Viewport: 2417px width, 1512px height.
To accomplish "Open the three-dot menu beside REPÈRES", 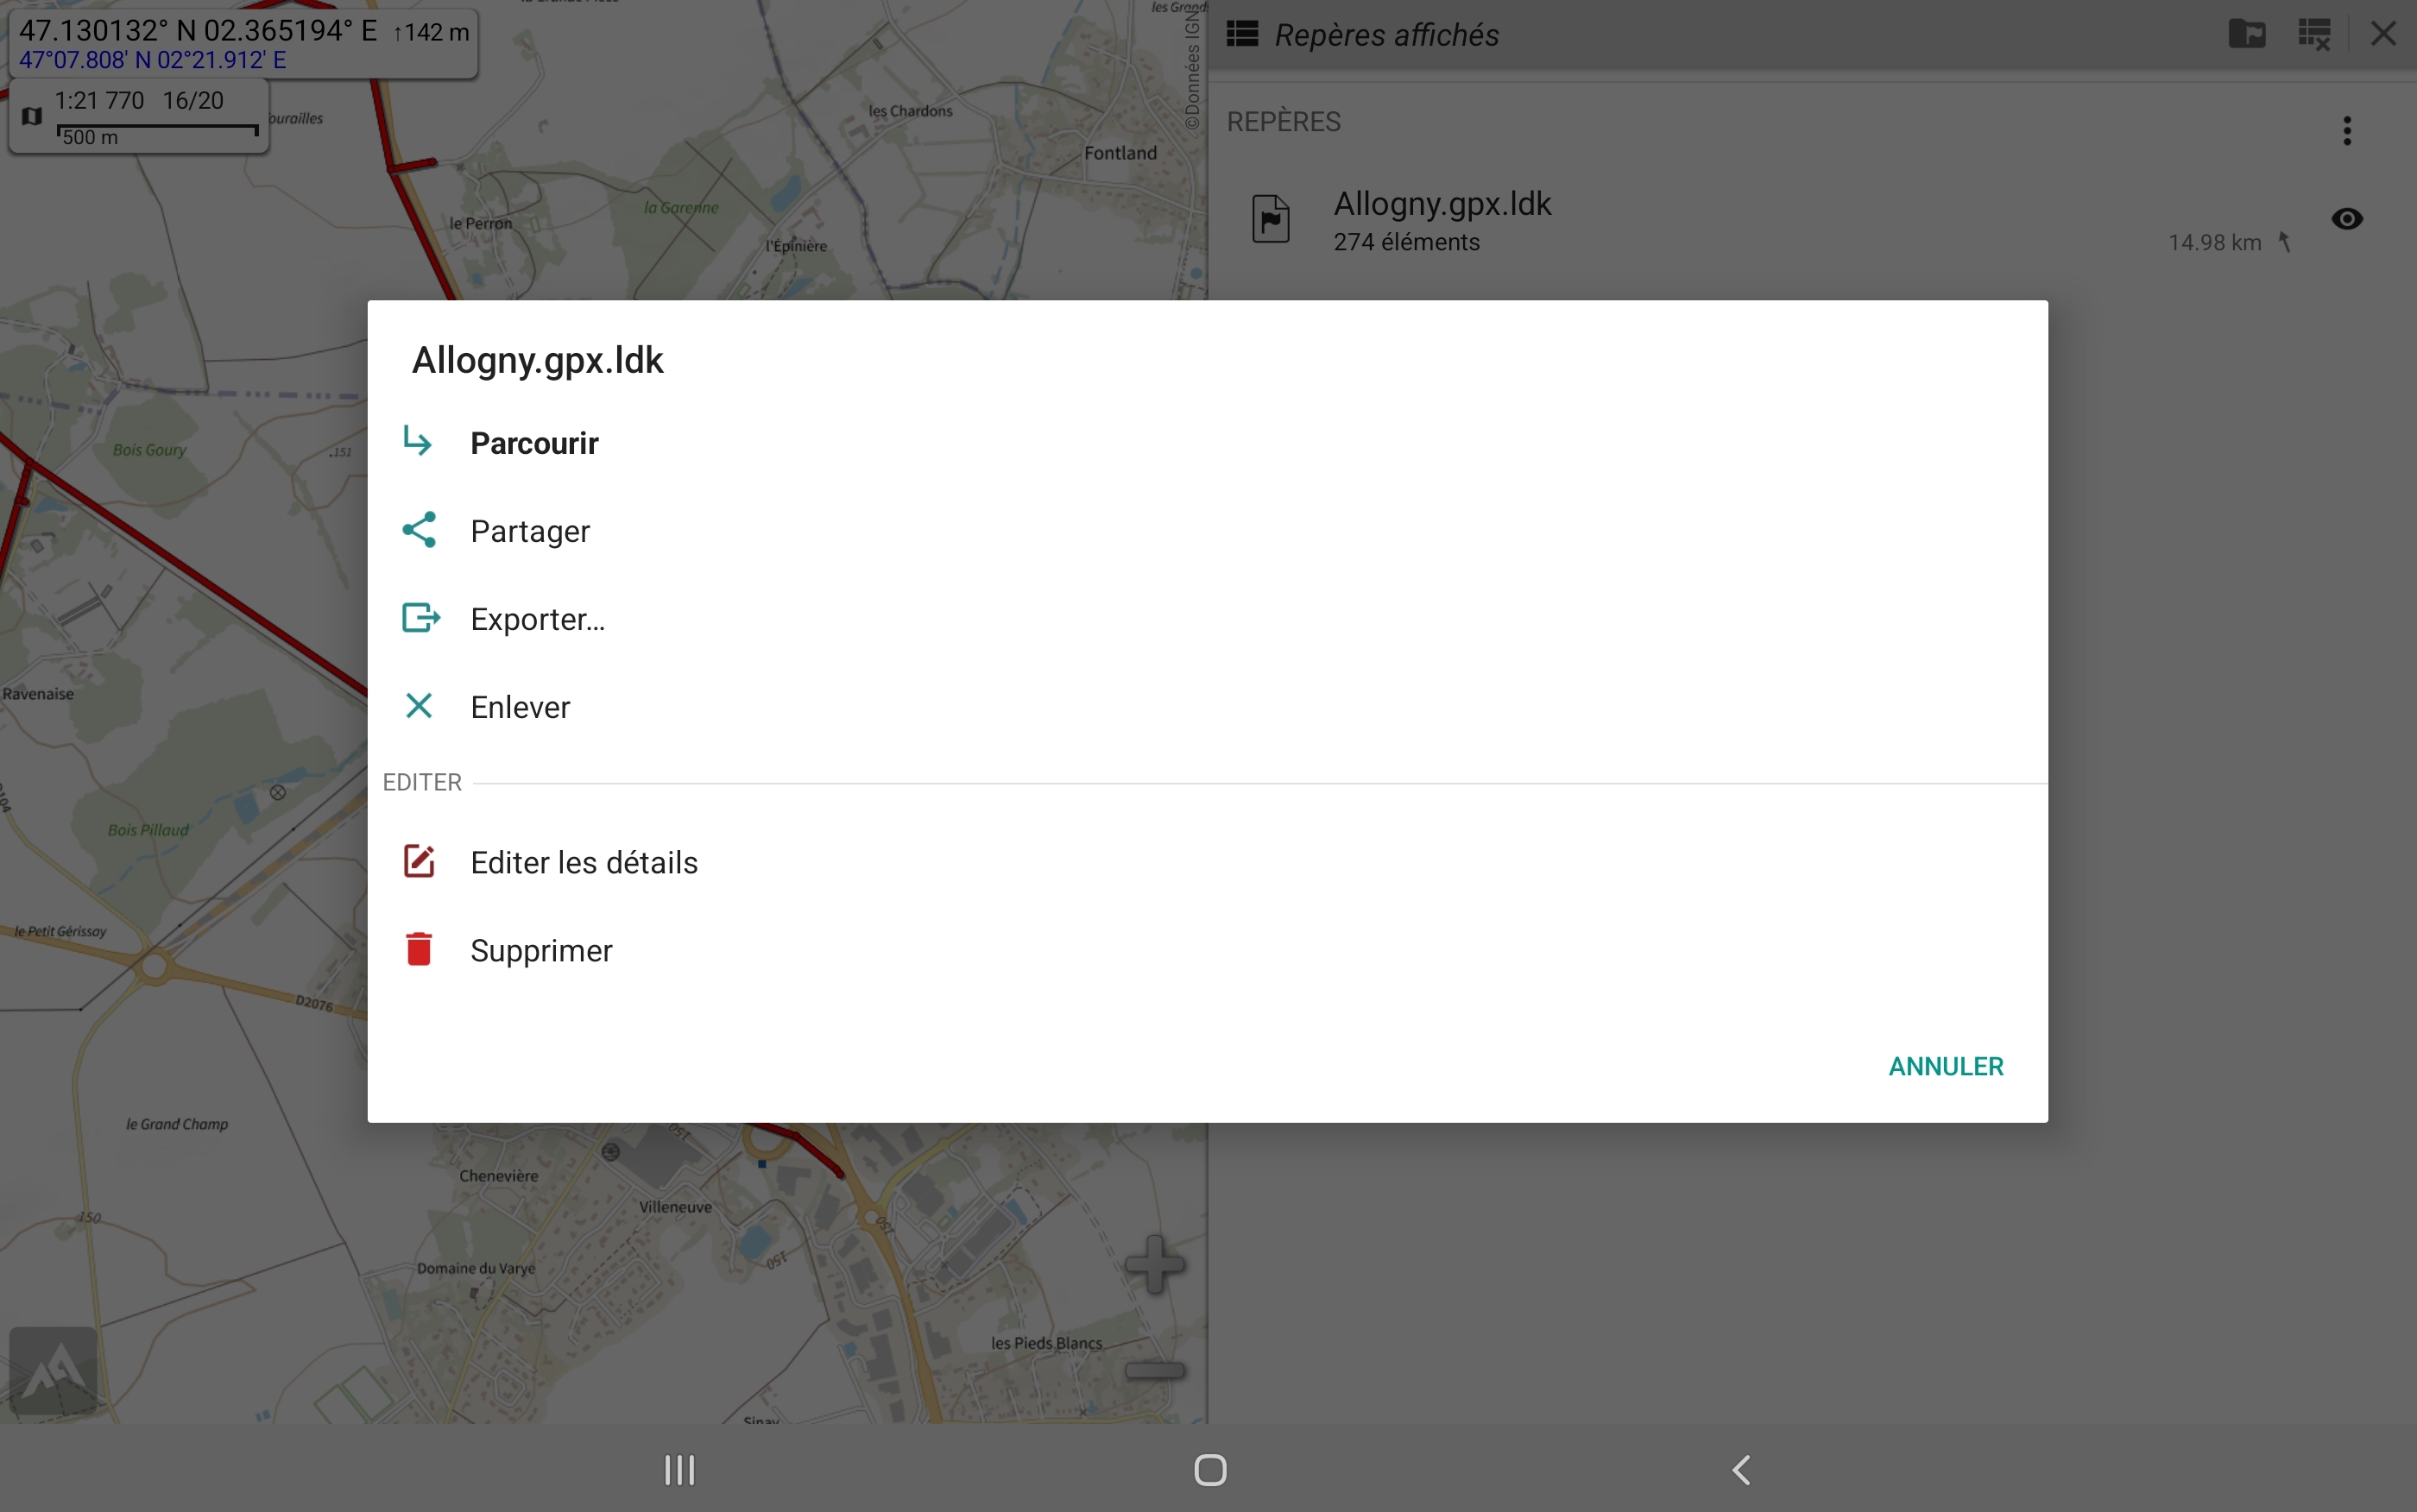I will (2346, 131).
